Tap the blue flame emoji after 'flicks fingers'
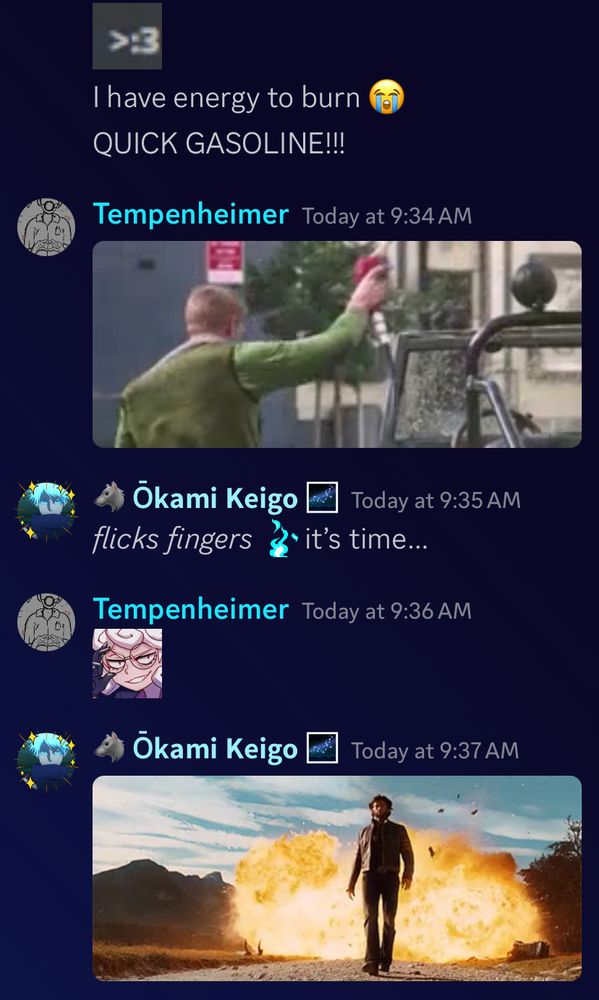The height and width of the screenshot is (1000, 599). (282, 539)
